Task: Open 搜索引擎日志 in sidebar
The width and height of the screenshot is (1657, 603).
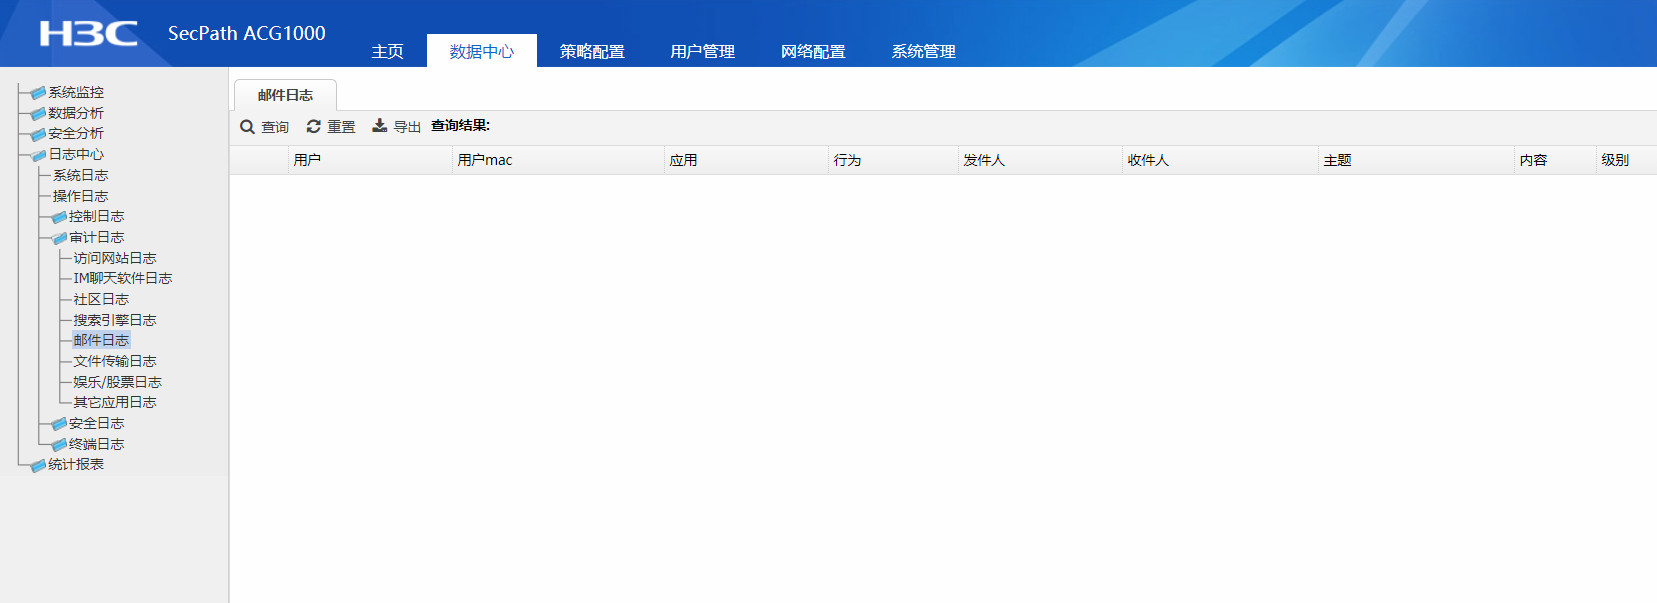Action: 115,320
